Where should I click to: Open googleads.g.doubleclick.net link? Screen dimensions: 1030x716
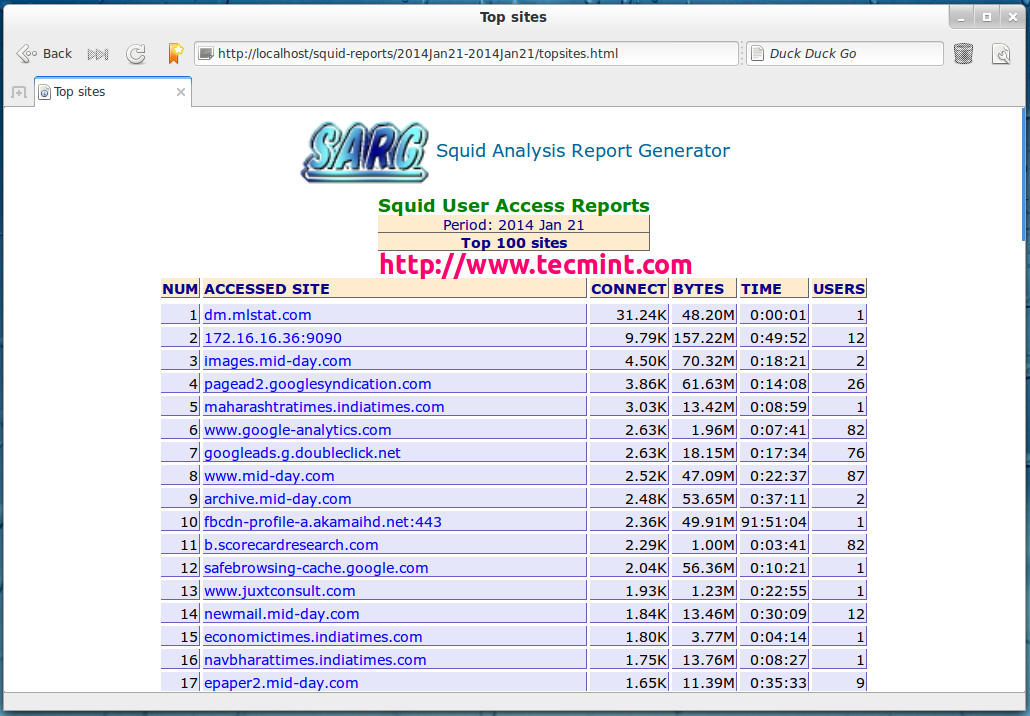click(302, 453)
